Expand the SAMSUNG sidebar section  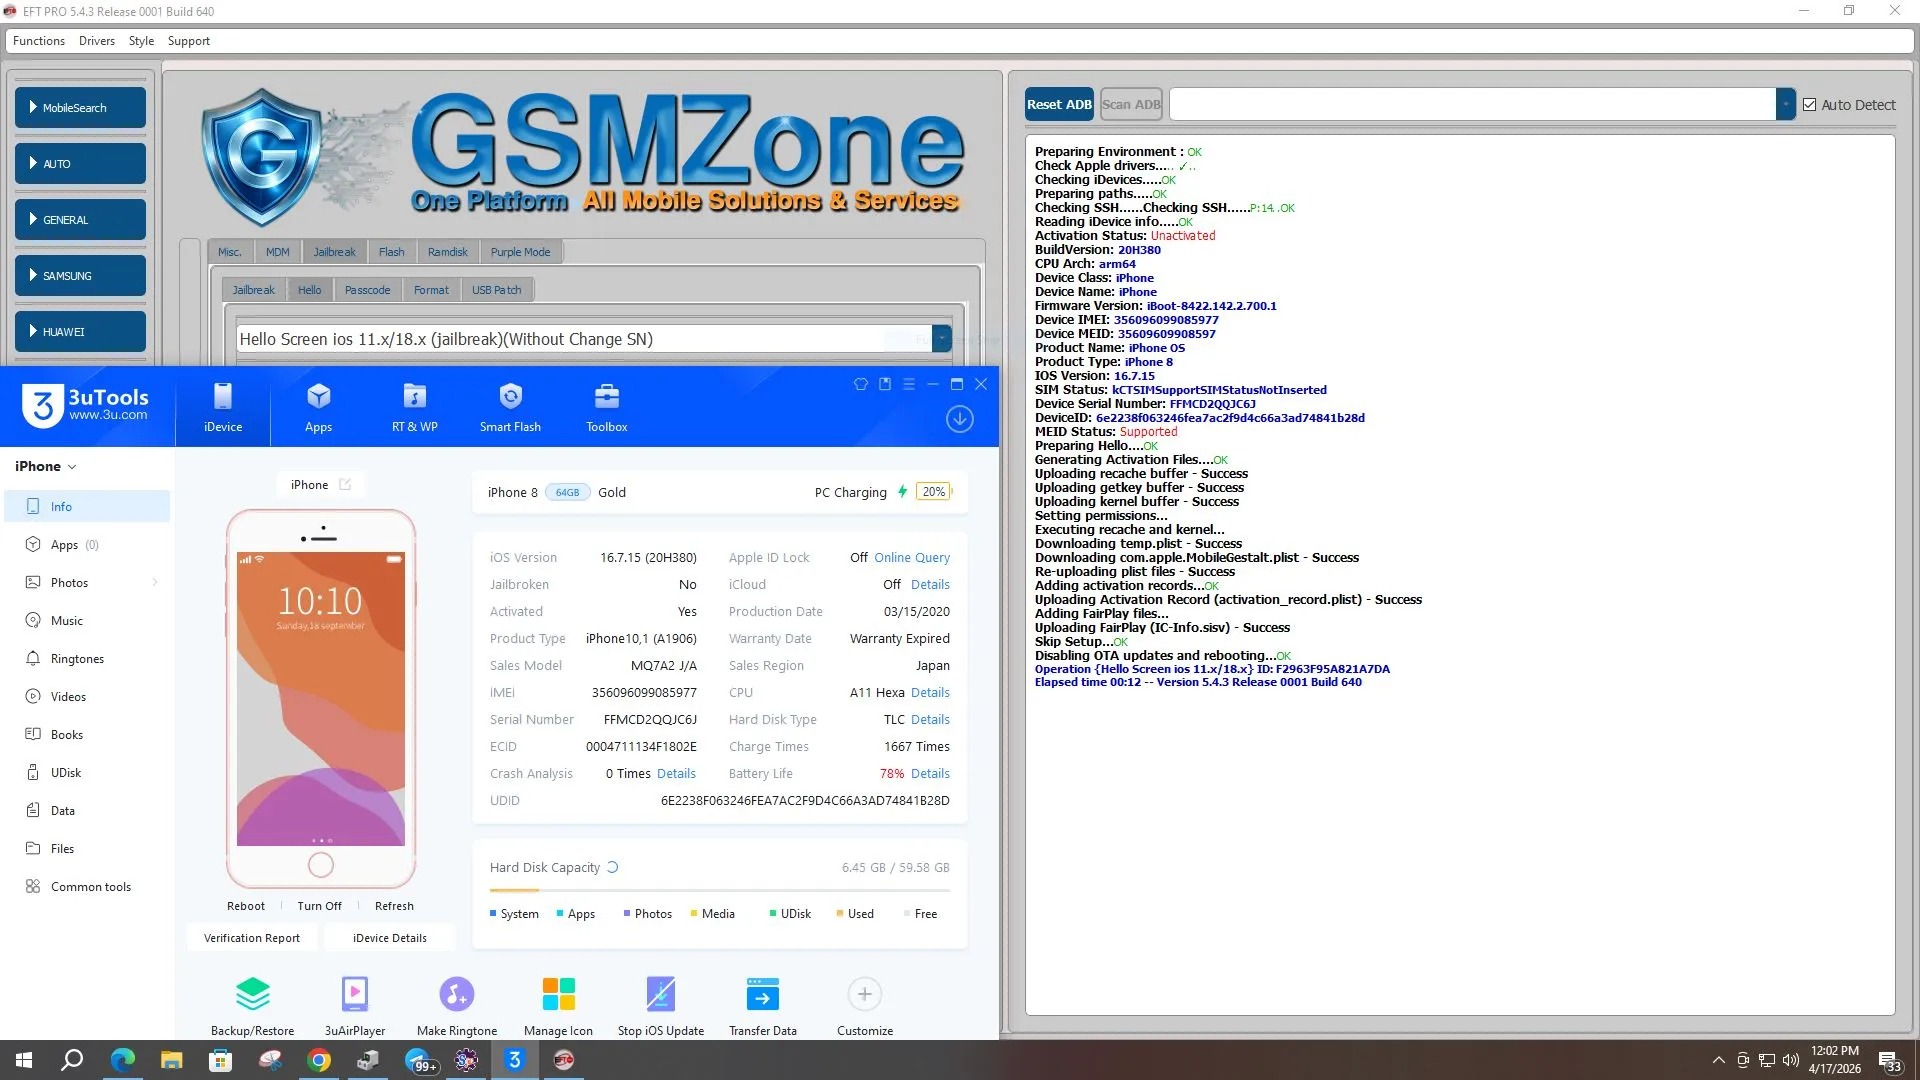click(x=80, y=276)
